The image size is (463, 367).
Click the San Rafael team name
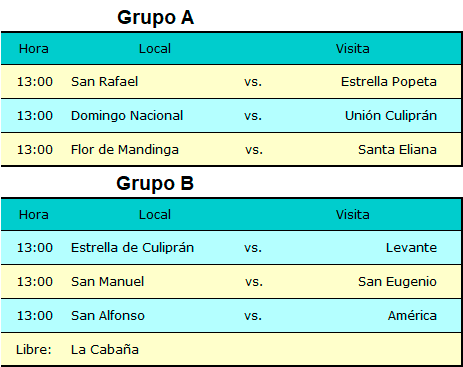coord(104,82)
